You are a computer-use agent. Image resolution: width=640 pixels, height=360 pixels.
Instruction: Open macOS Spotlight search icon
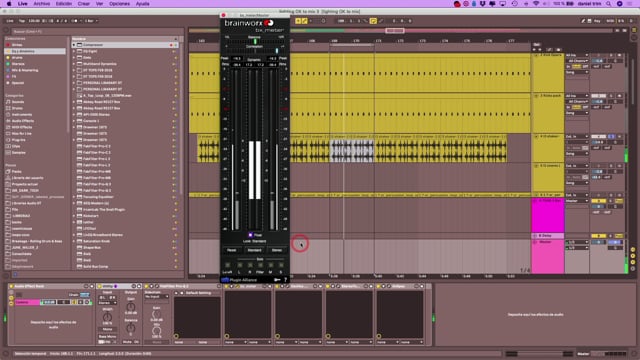pyautogui.click(x=609, y=4)
